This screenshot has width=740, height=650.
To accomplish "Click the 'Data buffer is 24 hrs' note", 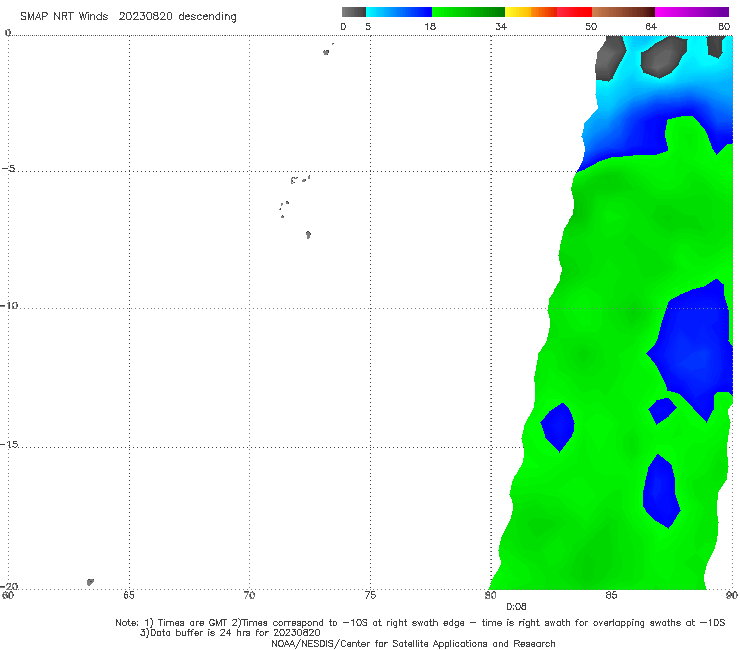I will click(230, 633).
